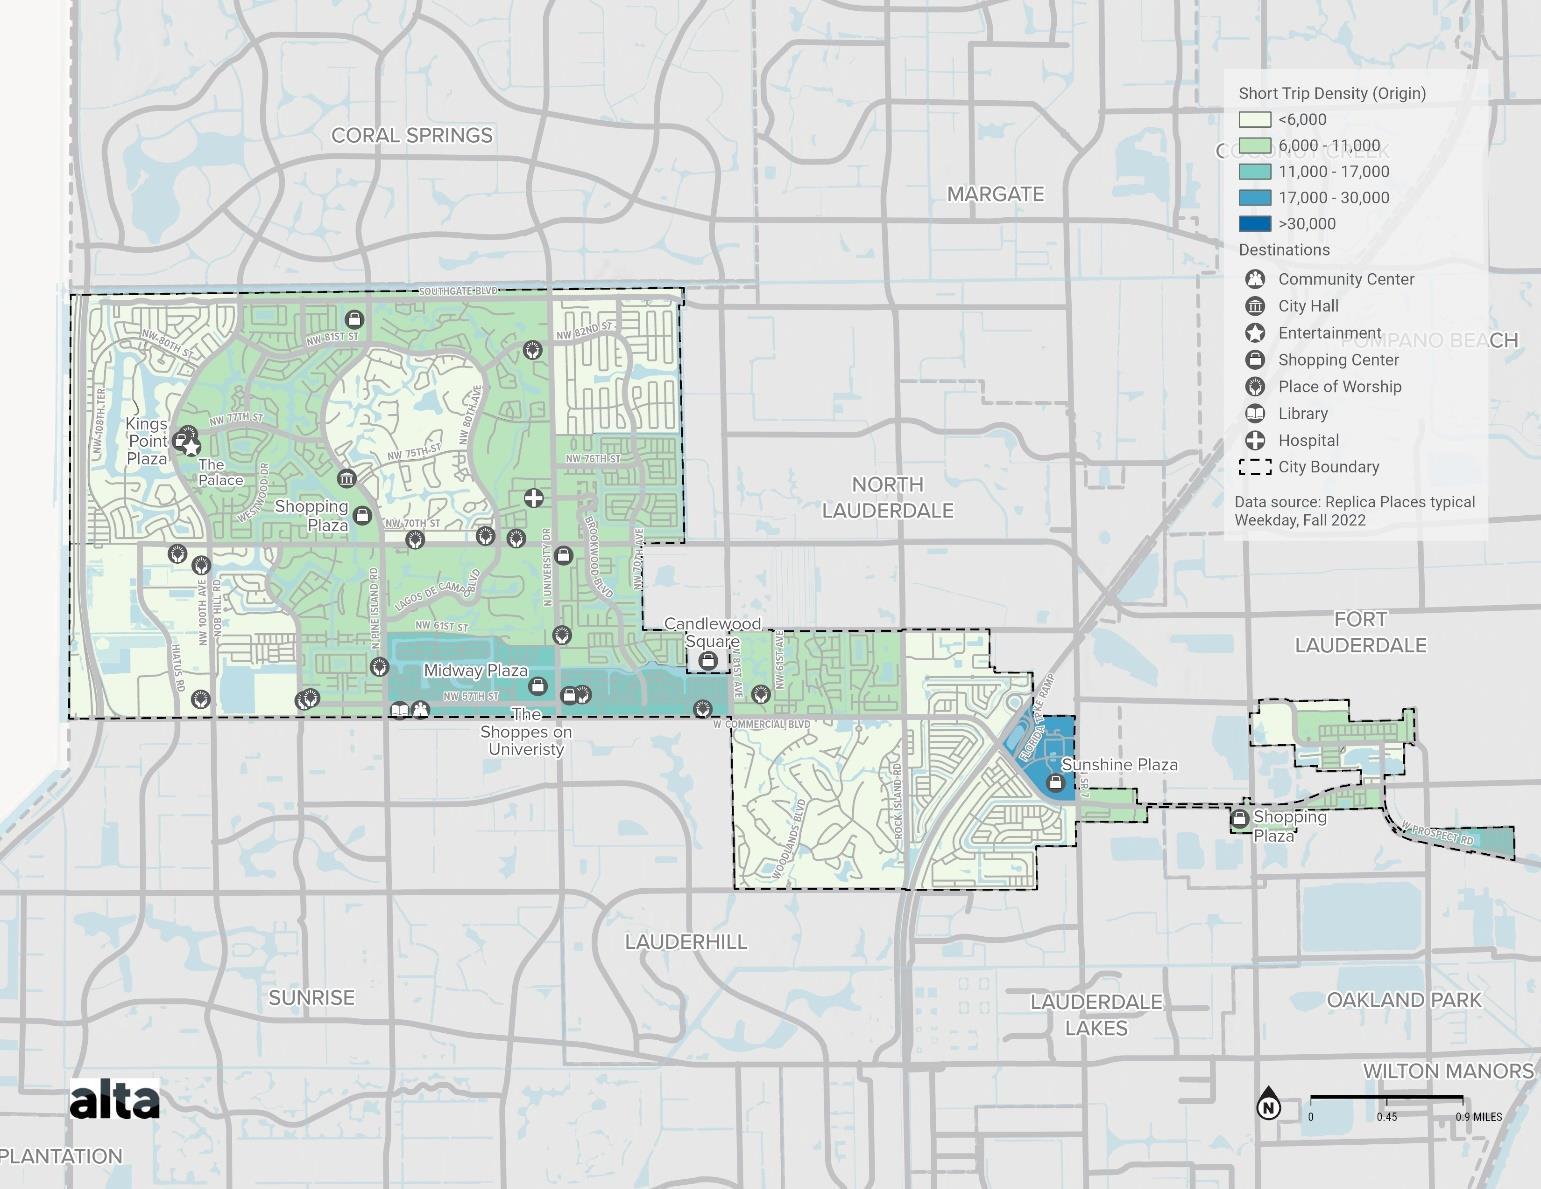1541x1189 pixels.
Task: Click the 'SUNRISE' city label
Action: pyautogui.click(x=312, y=998)
